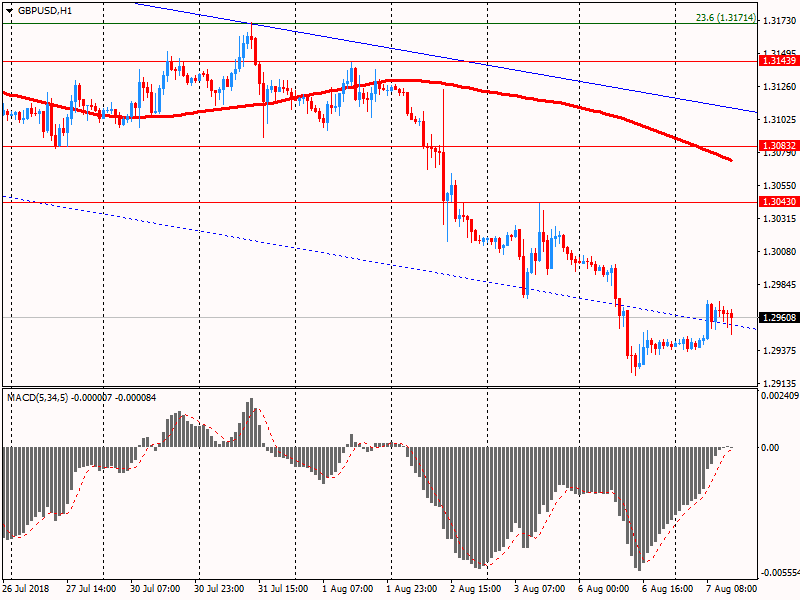Click the 0.00 level on MACD scale
800x600 pixels.
[770, 447]
